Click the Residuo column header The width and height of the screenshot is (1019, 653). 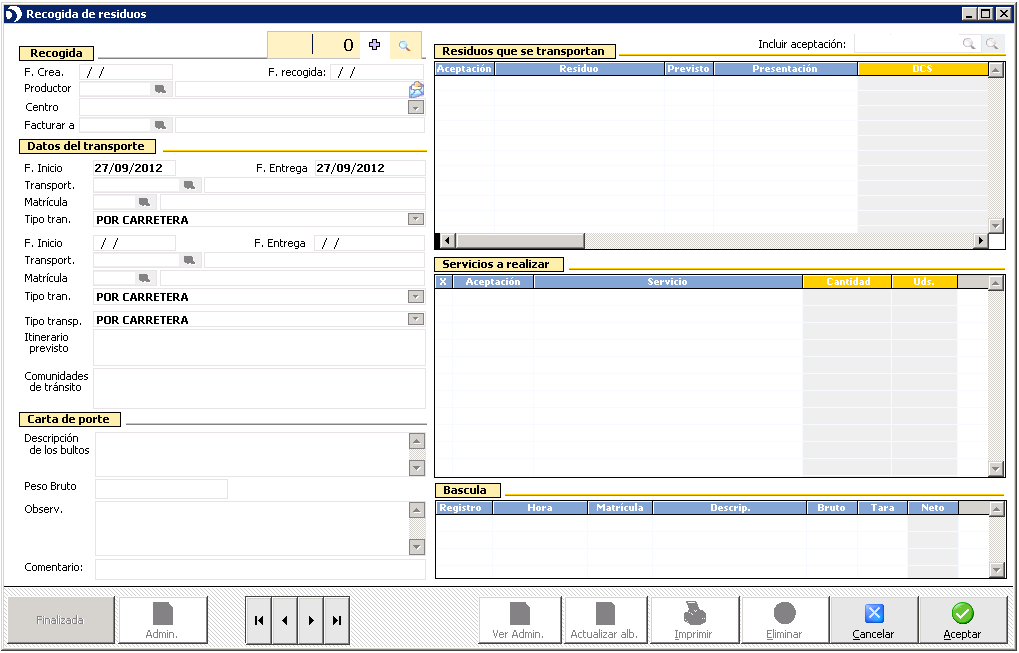click(x=579, y=69)
